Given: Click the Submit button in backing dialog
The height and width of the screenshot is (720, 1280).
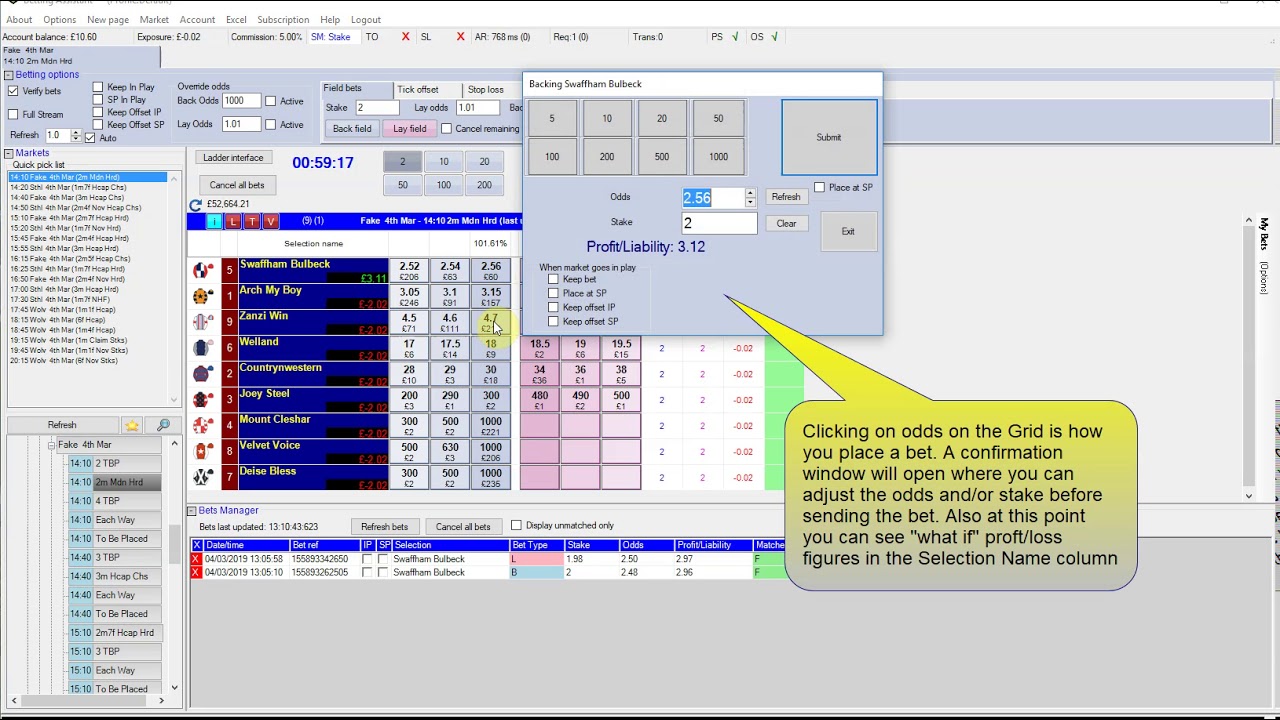Looking at the screenshot, I should [829, 137].
